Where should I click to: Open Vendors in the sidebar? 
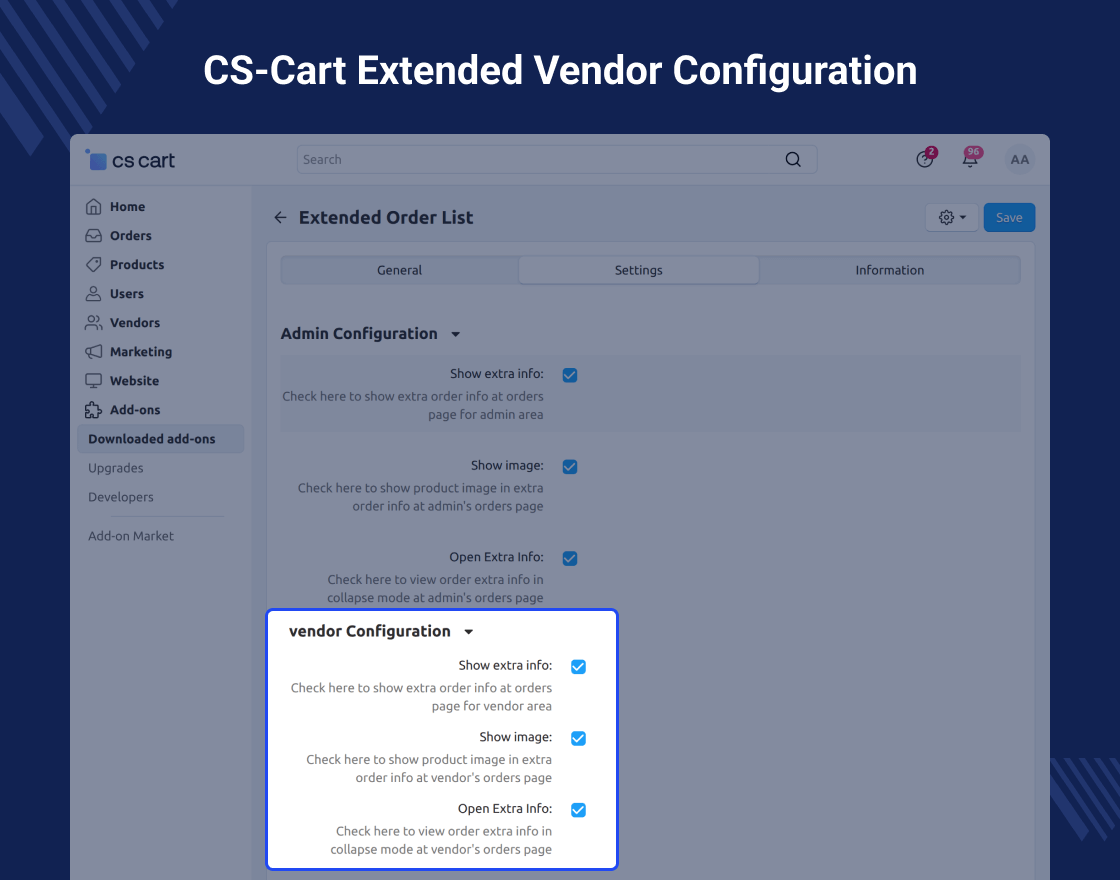(x=135, y=323)
